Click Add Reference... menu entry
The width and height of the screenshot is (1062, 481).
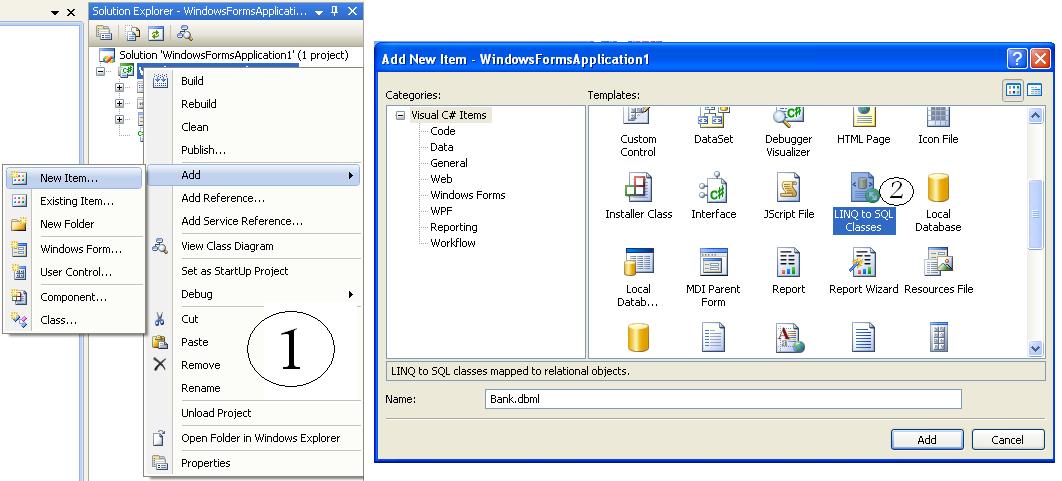click(x=254, y=198)
